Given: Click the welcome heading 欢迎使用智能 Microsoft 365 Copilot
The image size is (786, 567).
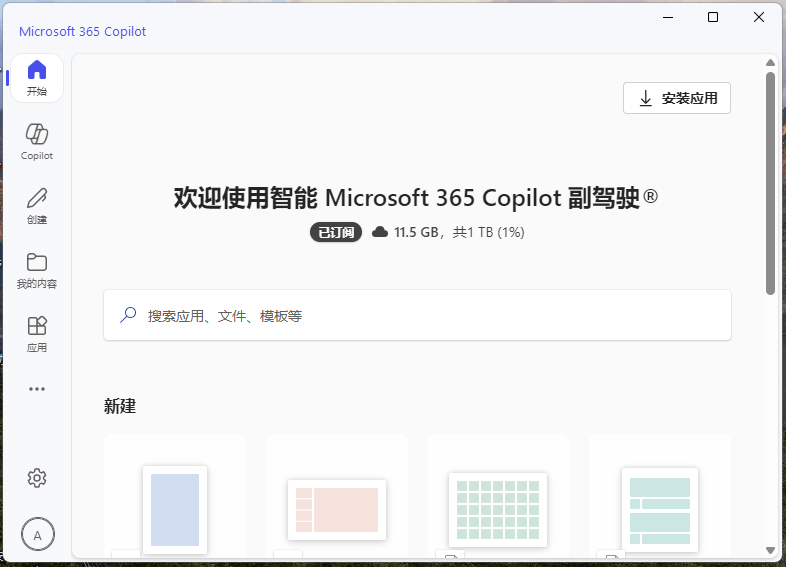Looking at the screenshot, I should point(416,198).
